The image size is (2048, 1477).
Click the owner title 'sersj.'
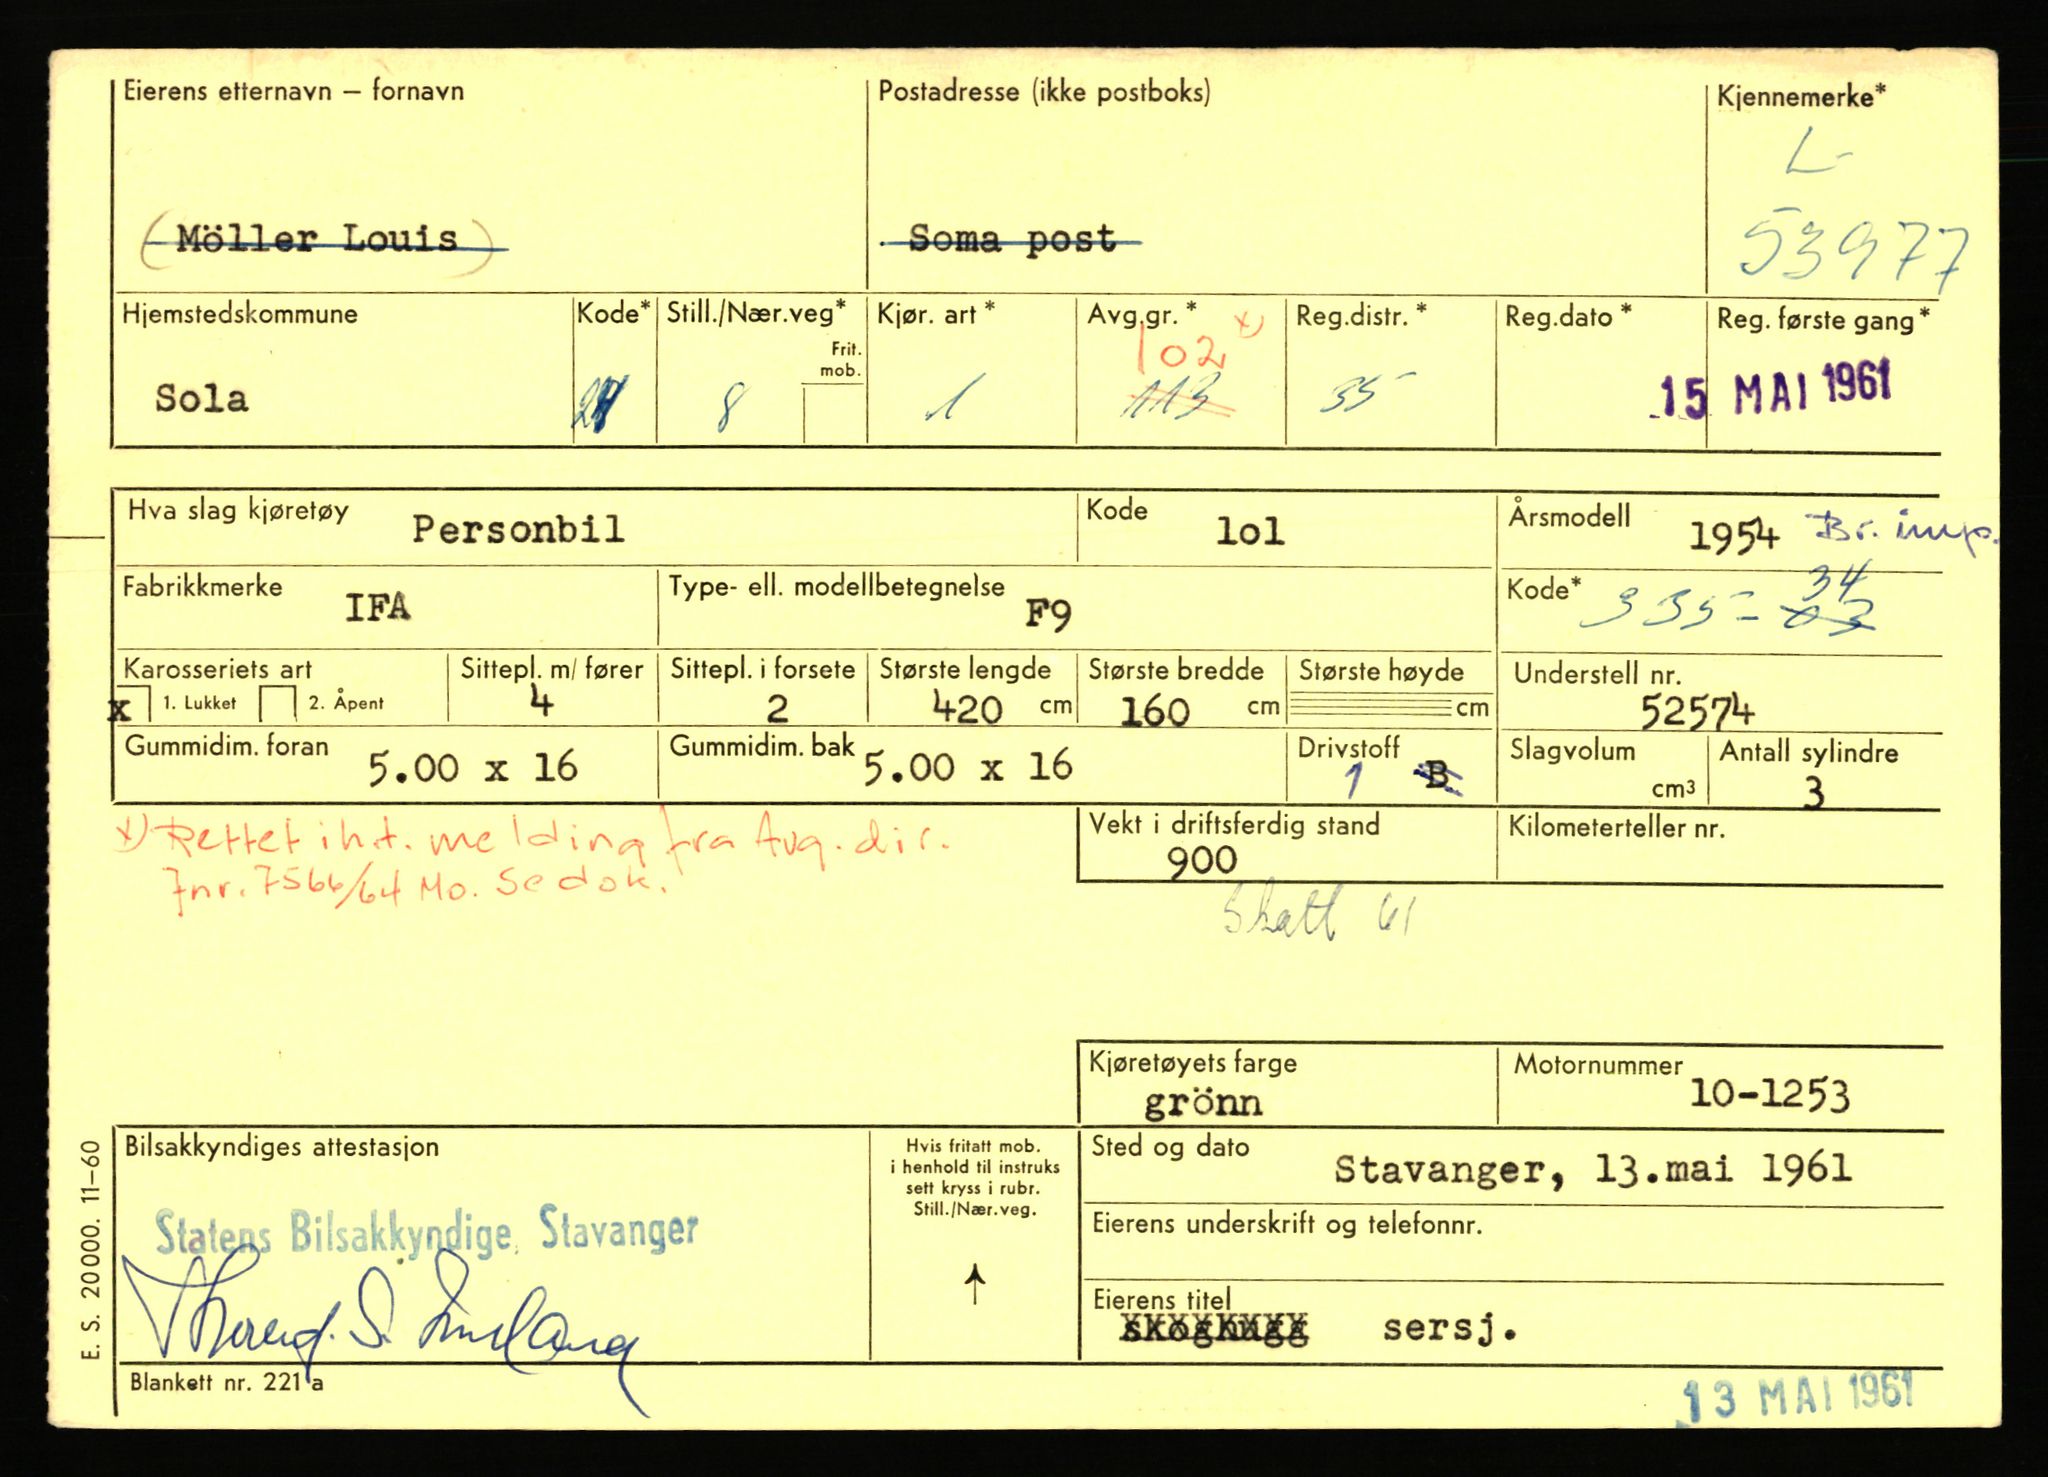tap(1450, 1329)
